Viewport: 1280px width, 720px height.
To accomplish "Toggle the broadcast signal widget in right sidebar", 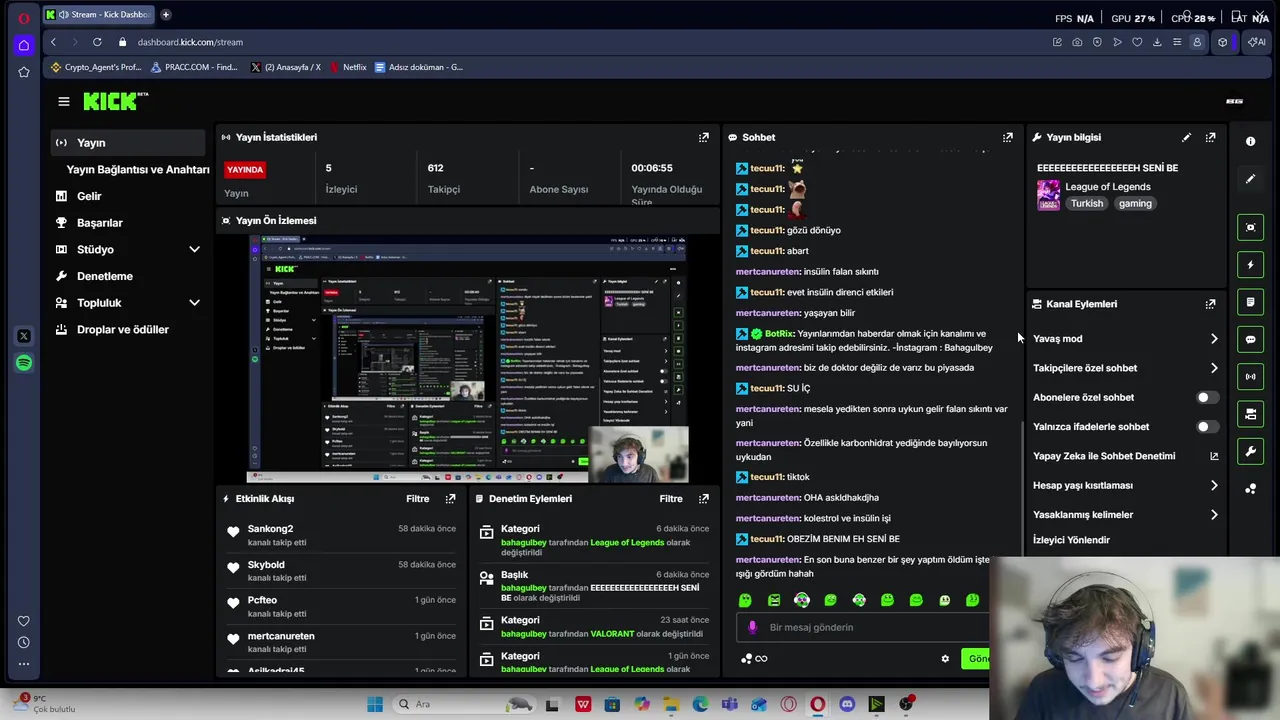I will coord(1250,377).
